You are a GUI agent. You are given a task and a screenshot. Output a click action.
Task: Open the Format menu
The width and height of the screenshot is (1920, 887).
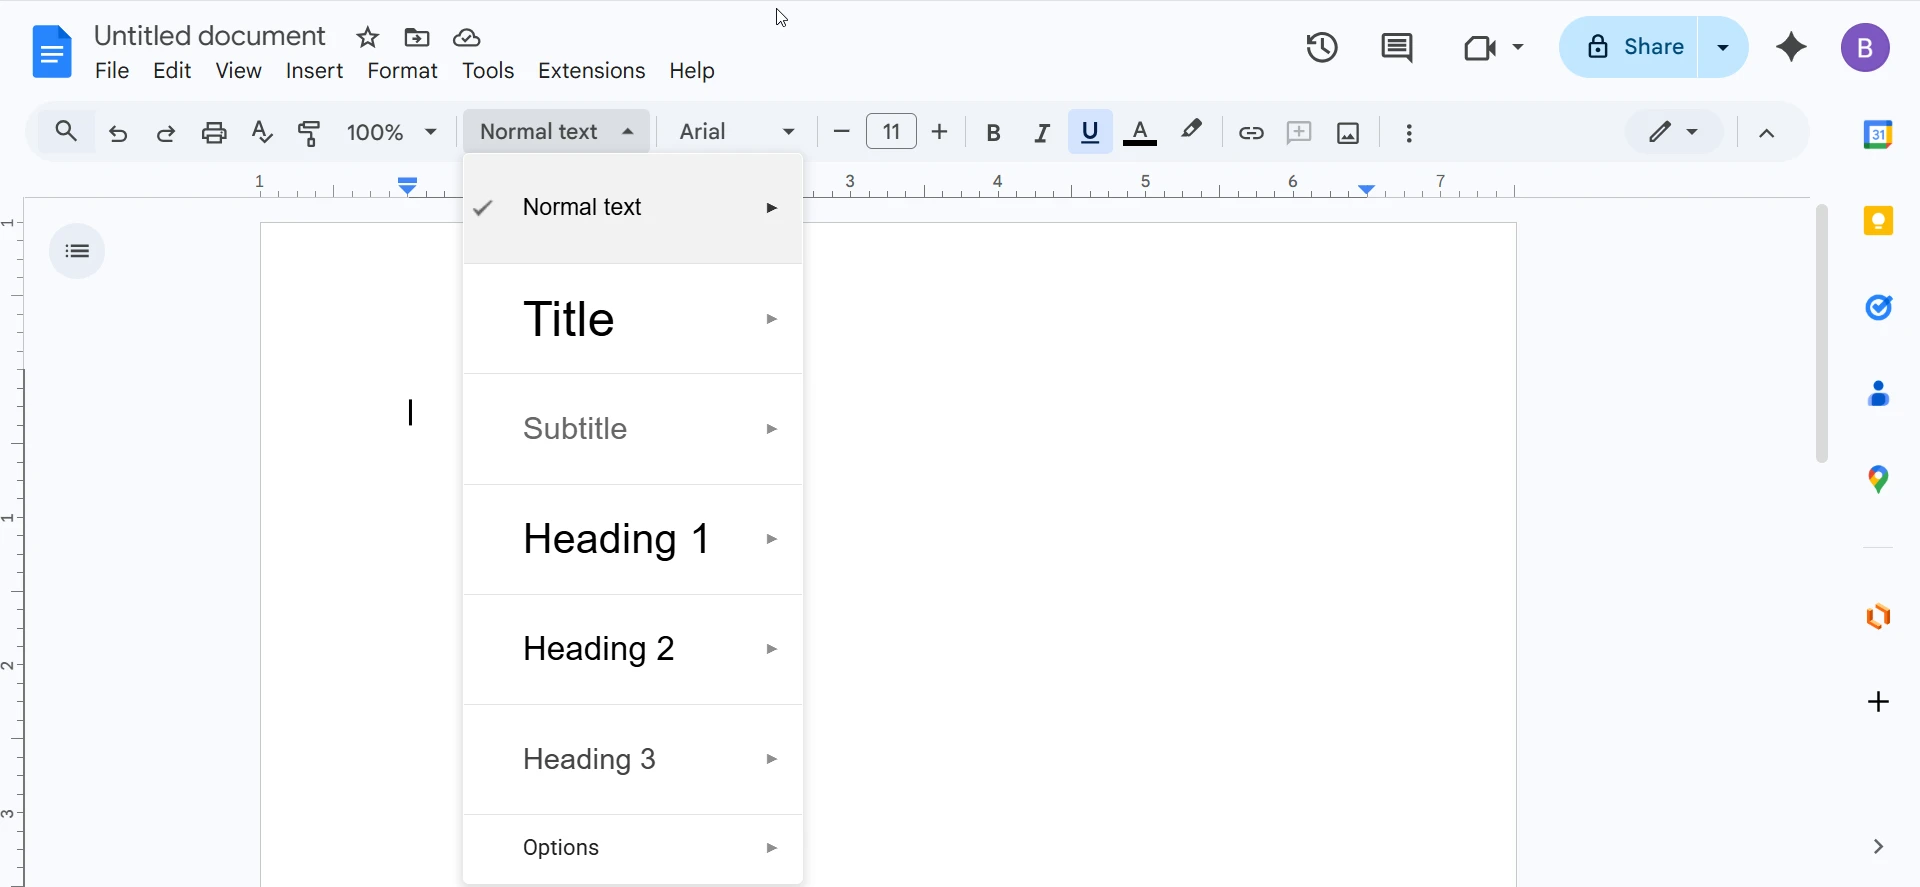(402, 71)
